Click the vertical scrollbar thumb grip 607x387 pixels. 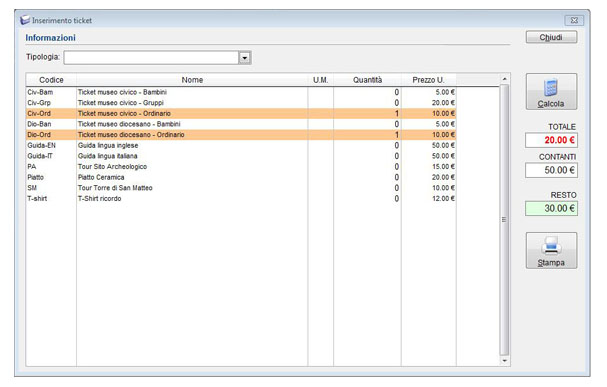point(504,219)
